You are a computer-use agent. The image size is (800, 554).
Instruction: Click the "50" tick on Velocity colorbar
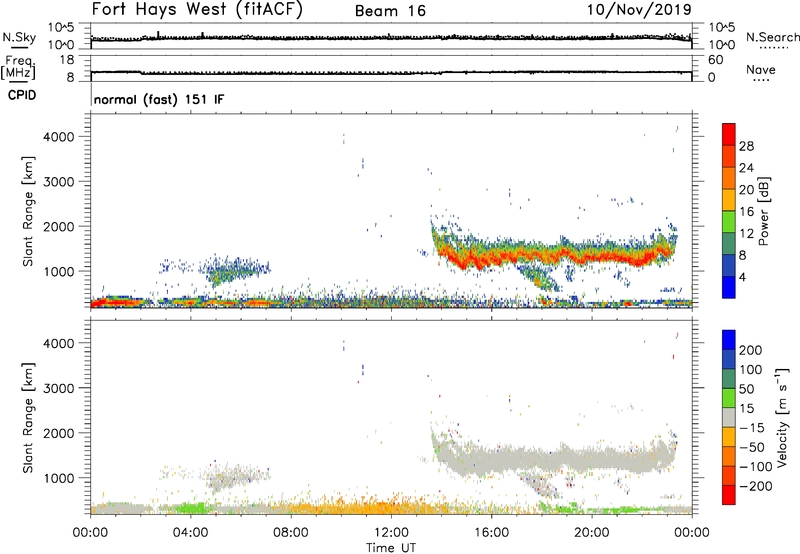(746, 389)
